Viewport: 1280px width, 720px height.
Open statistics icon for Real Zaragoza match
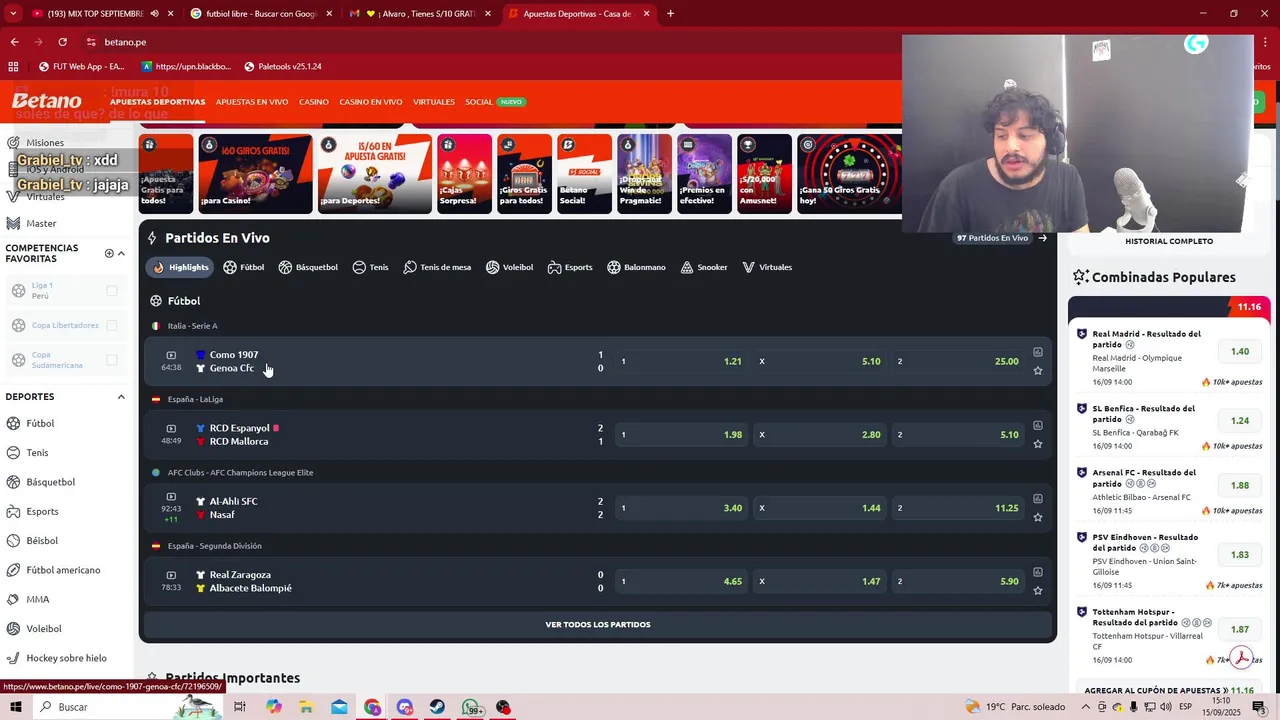point(1038,572)
